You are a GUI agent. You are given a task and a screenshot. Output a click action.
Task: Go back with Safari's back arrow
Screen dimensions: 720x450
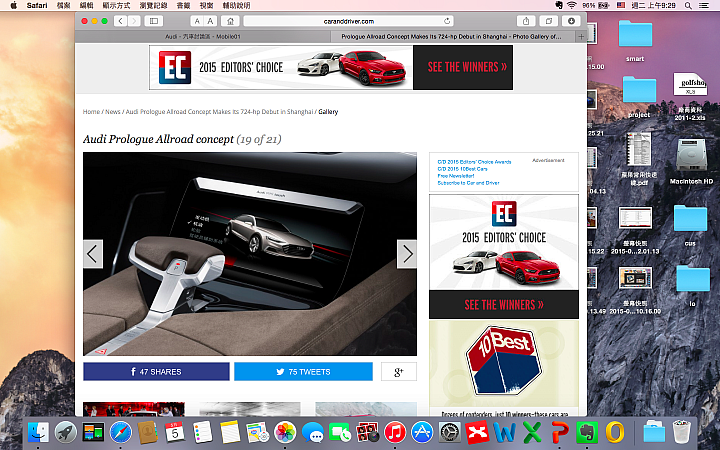[x=121, y=21]
